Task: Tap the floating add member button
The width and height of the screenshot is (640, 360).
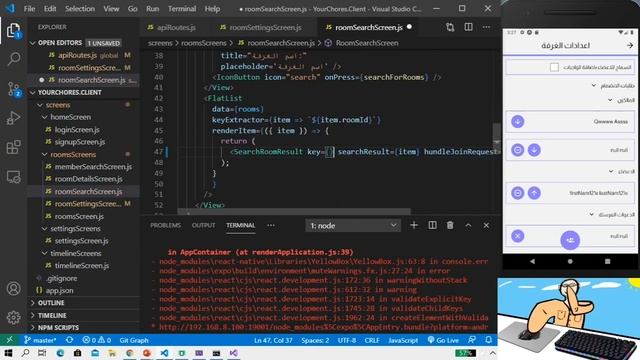Action: click(570, 240)
